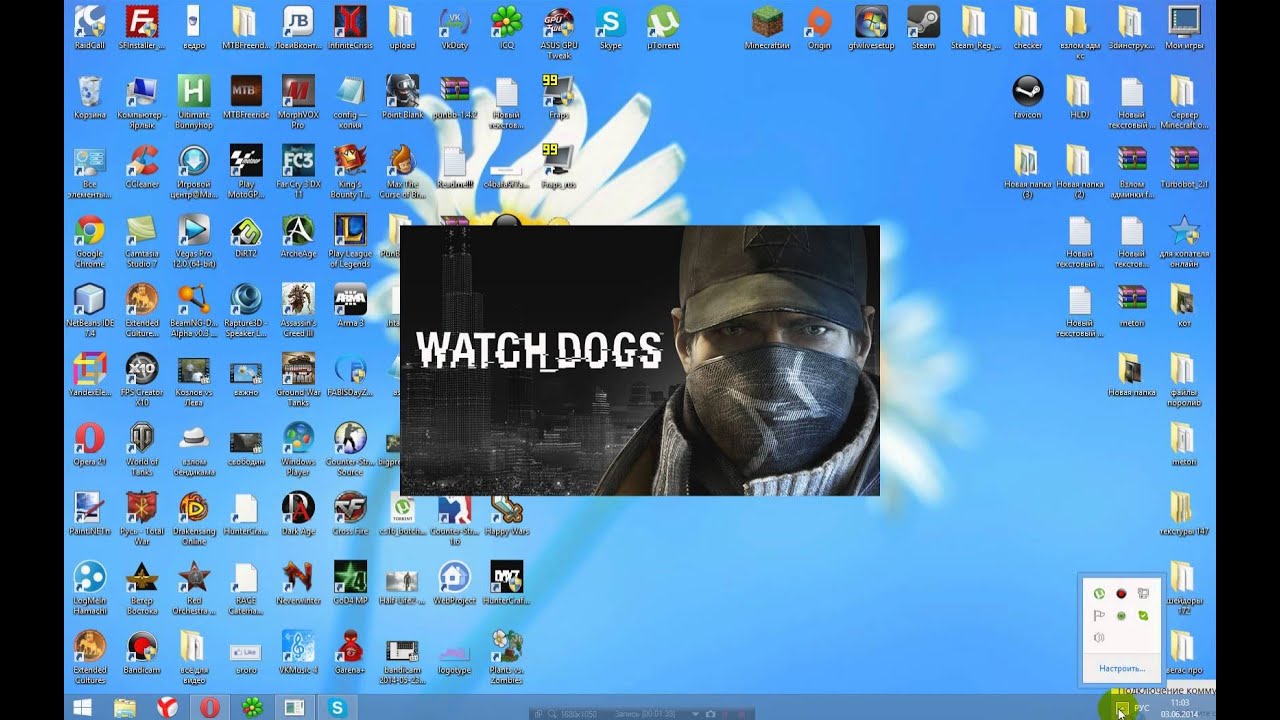Viewport: 1280px width, 720px height.
Task: Open Skype from the taskbar
Action: [337, 707]
